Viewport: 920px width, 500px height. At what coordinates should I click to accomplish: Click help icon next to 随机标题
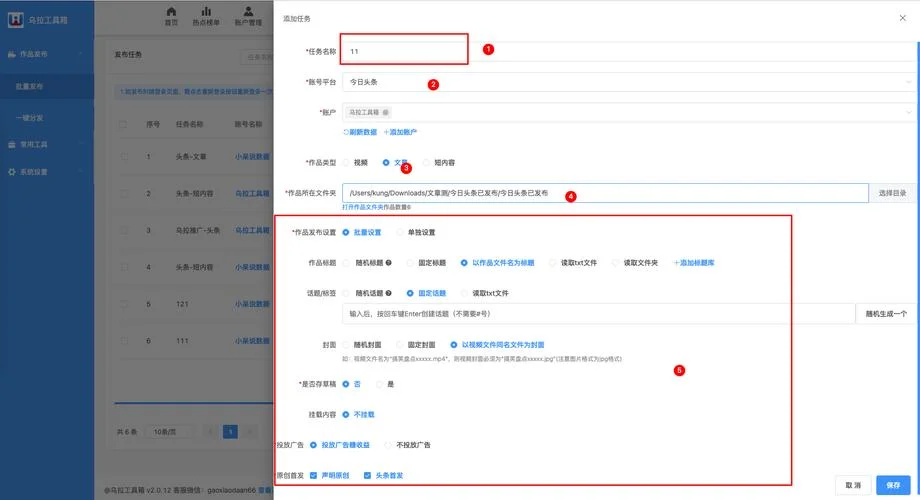pos(388,263)
